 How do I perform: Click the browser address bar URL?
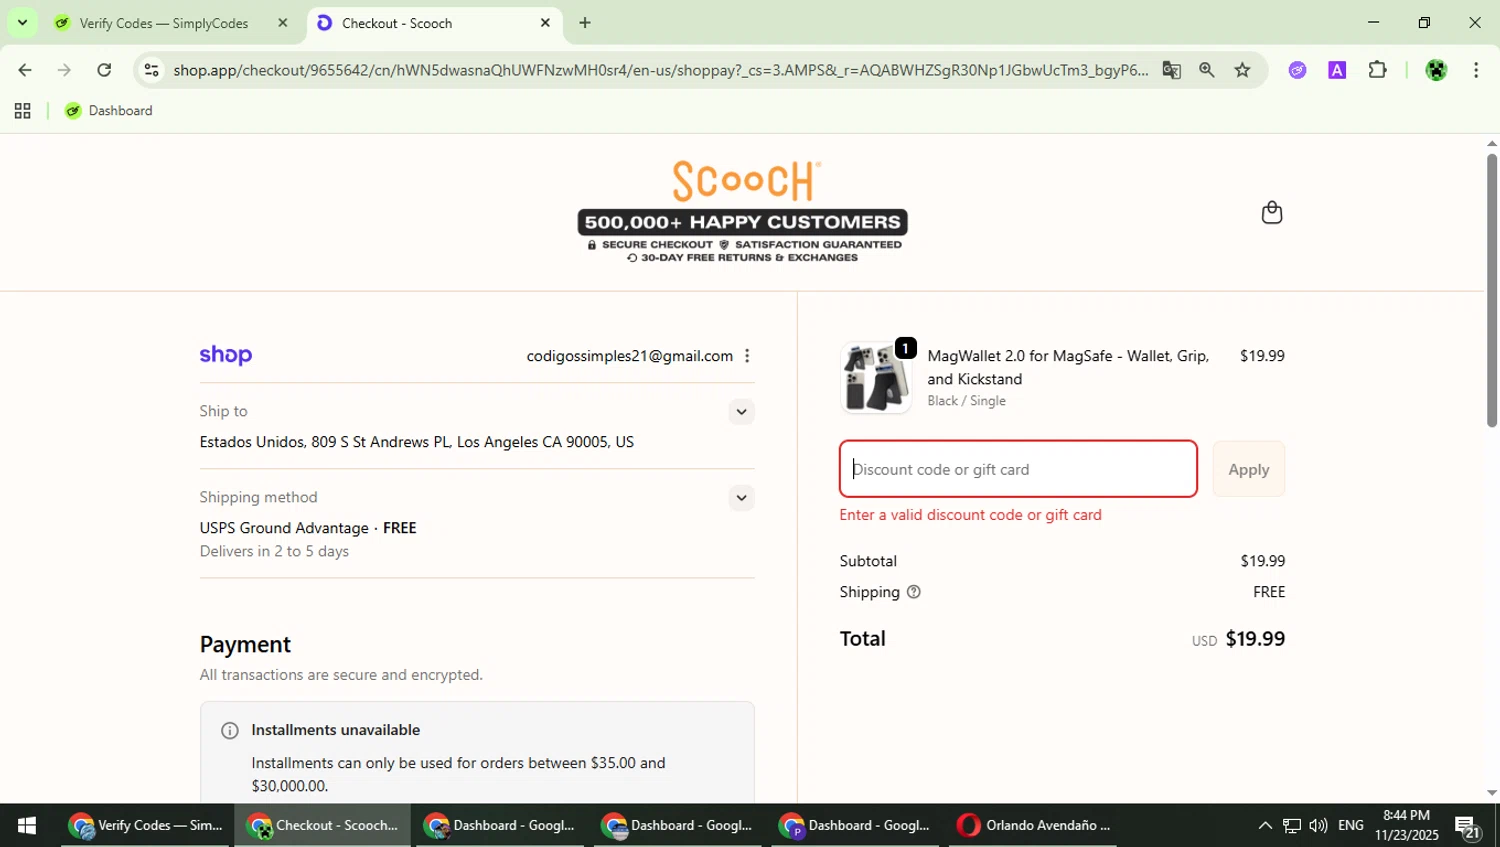pyautogui.click(x=660, y=70)
